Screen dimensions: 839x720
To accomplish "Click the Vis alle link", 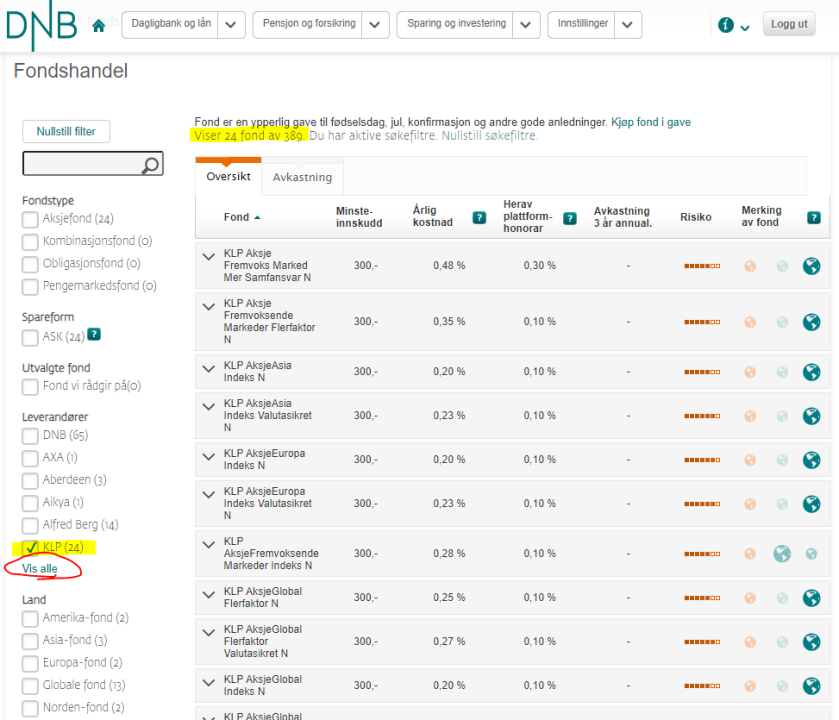I will (x=40, y=569).
